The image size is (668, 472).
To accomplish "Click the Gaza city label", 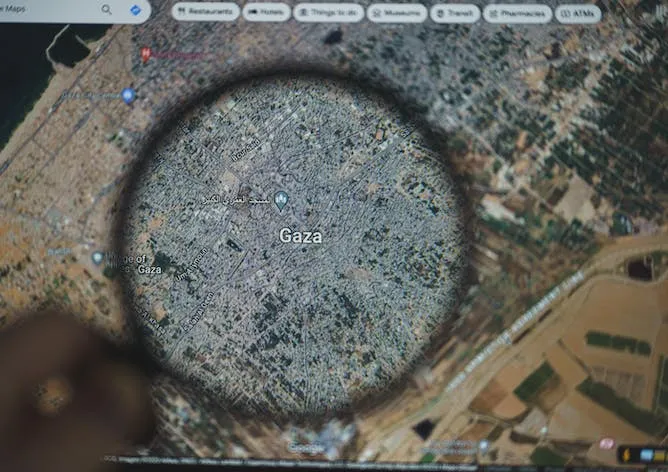I will point(300,237).
